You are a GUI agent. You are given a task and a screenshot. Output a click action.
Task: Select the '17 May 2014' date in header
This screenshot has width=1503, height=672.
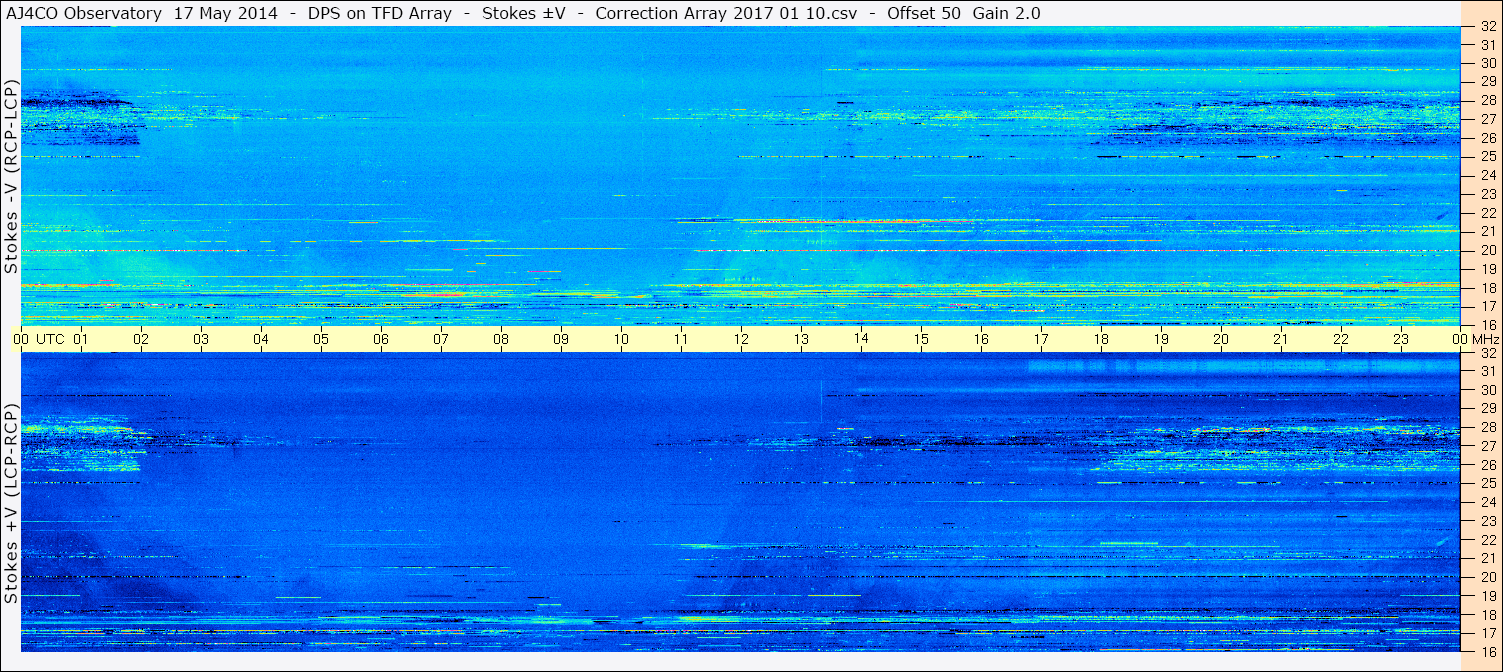click(x=225, y=13)
